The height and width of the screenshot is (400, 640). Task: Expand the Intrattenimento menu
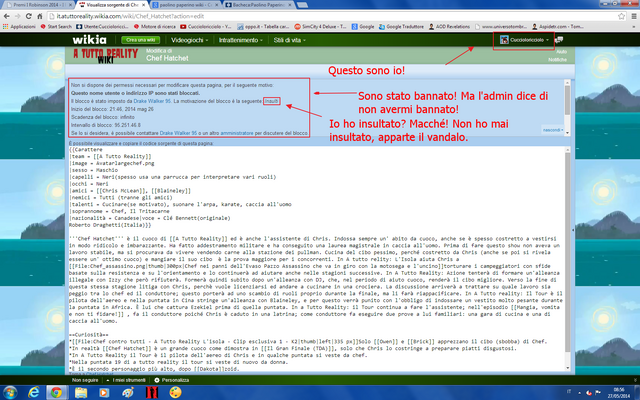coord(240,40)
